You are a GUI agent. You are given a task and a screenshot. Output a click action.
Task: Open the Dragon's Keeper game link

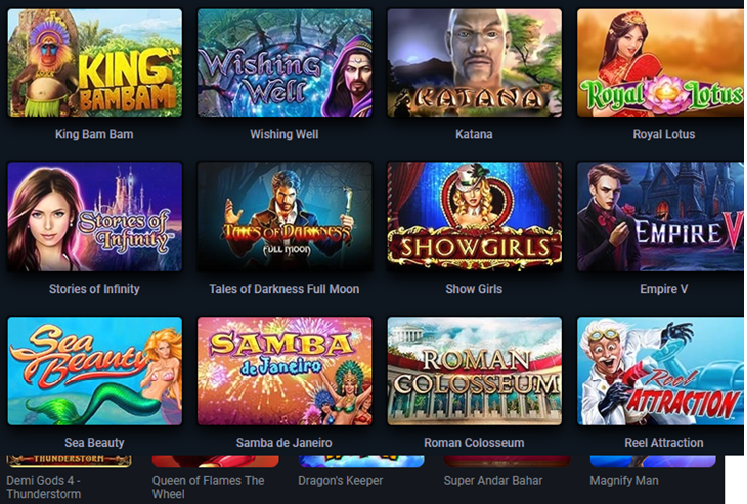341,481
